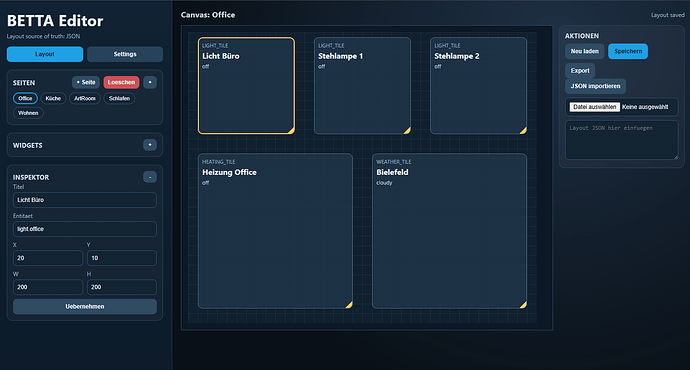Edit the Entitaet input field
Viewport: 690px width, 370px height.
[x=84, y=229]
